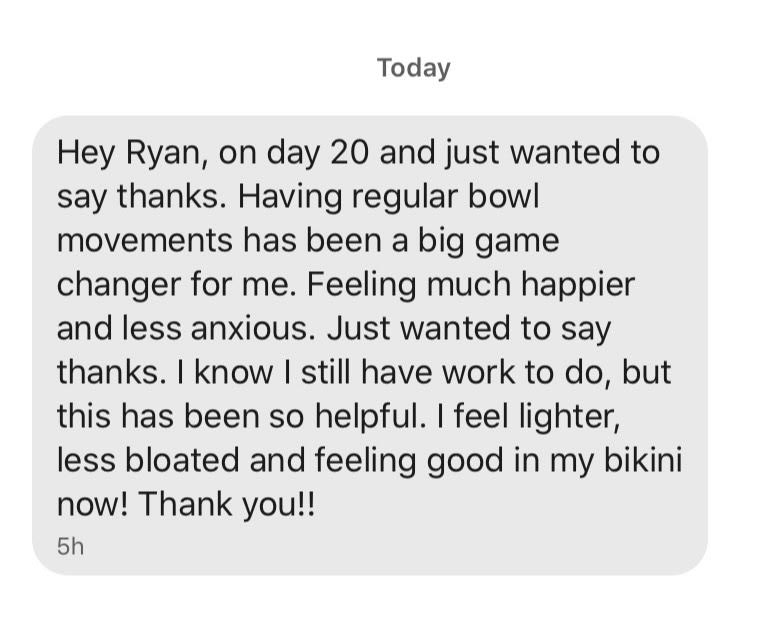The height and width of the screenshot is (633, 766).
Task: Click the word "helpful" in the message
Action: (x=367, y=417)
